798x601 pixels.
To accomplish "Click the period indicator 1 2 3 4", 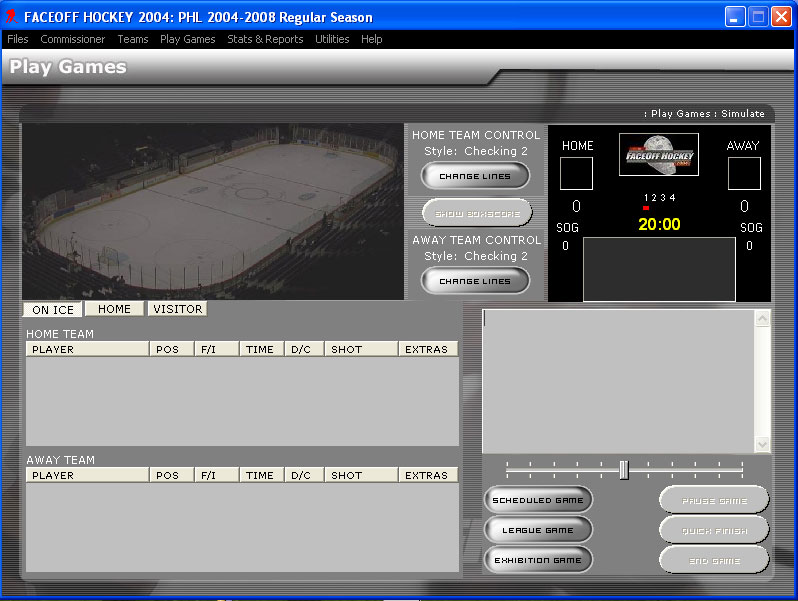I will (659, 198).
